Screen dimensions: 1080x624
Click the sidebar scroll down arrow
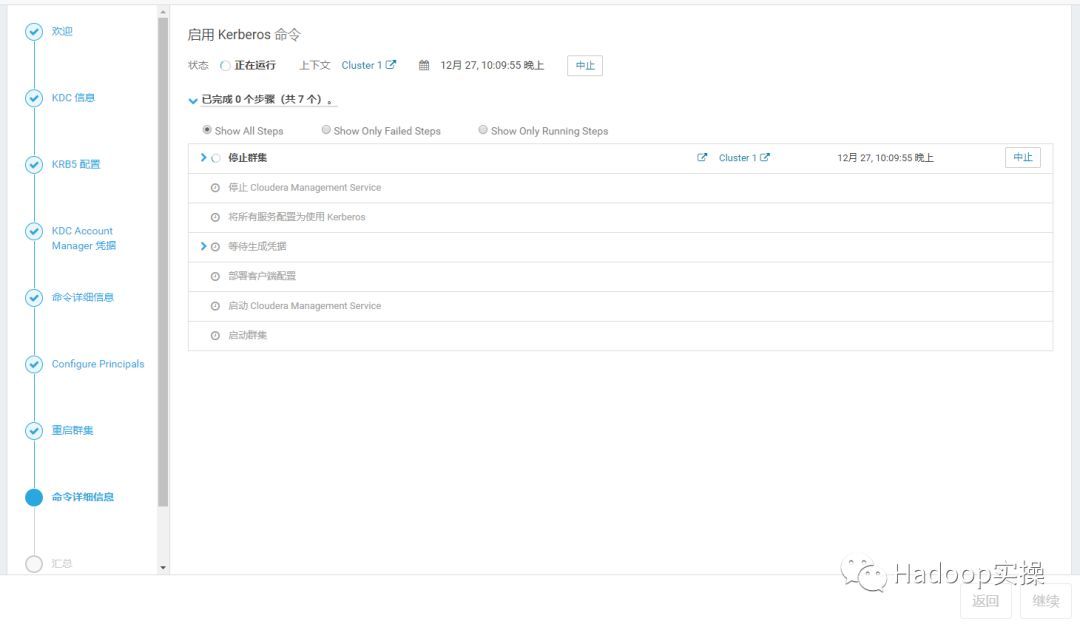pyautogui.click(x=163, y=568)
